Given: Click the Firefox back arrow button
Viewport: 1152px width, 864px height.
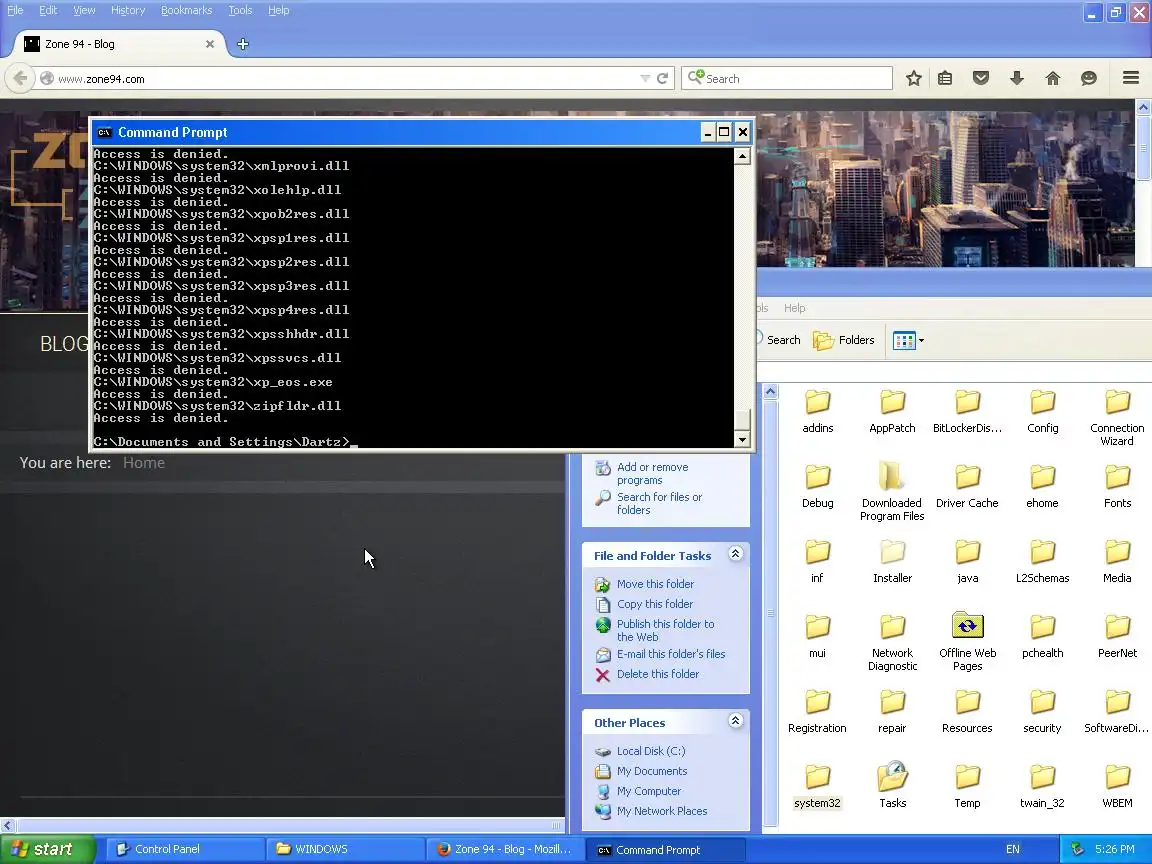Looking at the screenshot, I should [21, 78].
